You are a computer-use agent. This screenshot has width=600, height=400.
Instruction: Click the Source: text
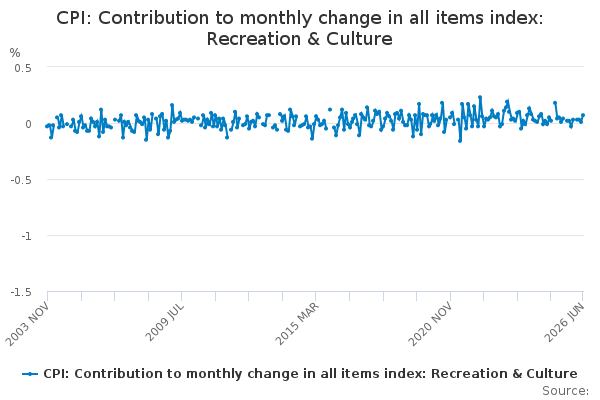565,391
